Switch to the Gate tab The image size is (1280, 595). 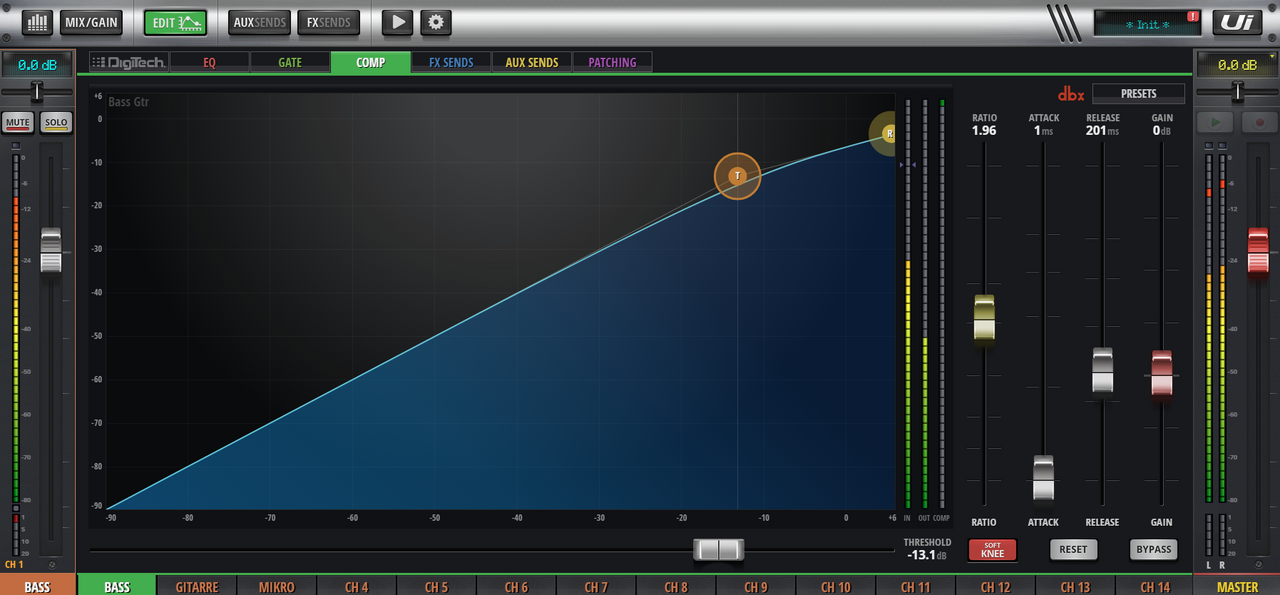[x=290, y=62]
